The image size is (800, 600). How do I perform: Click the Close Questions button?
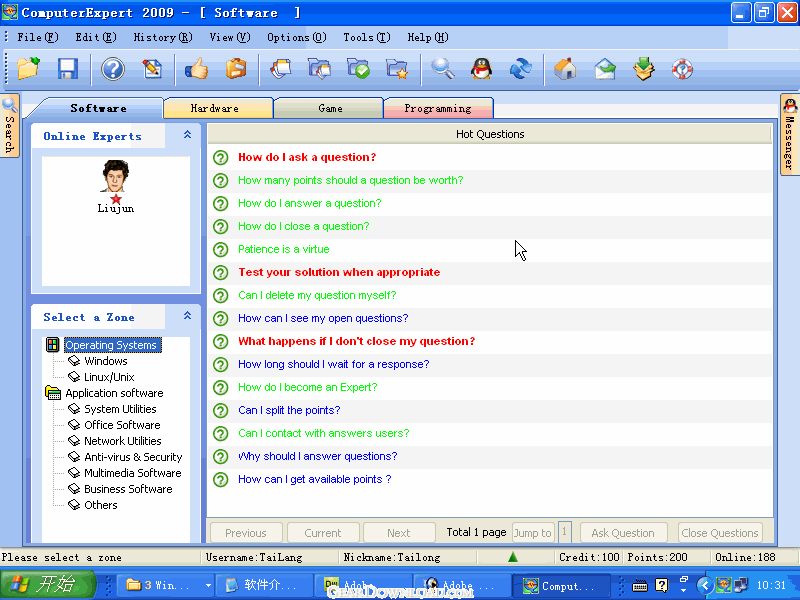point(720,533)
